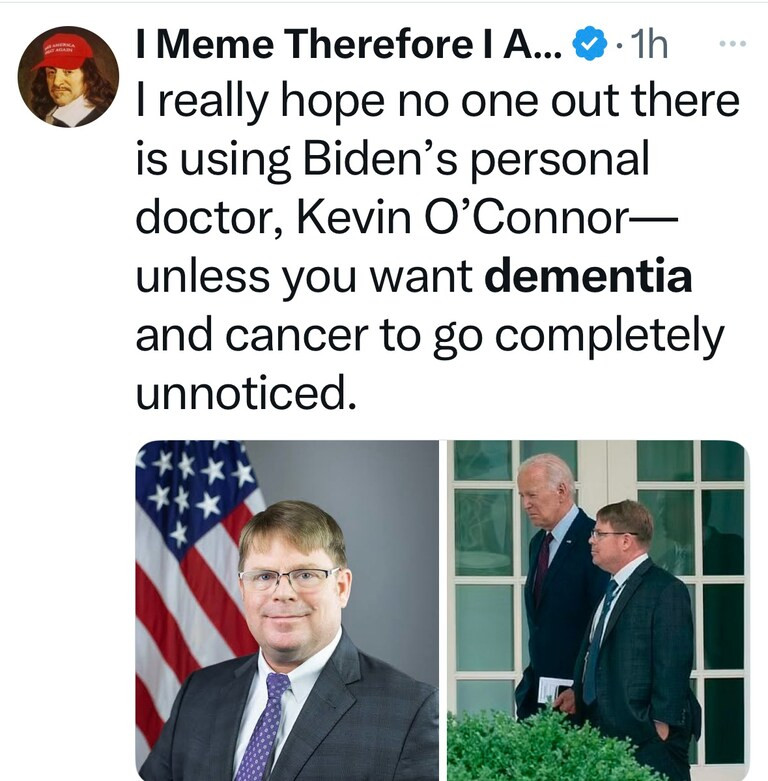Open the poster's round profile avatar
Screen dimensions: 768x781
pos(68,77)
